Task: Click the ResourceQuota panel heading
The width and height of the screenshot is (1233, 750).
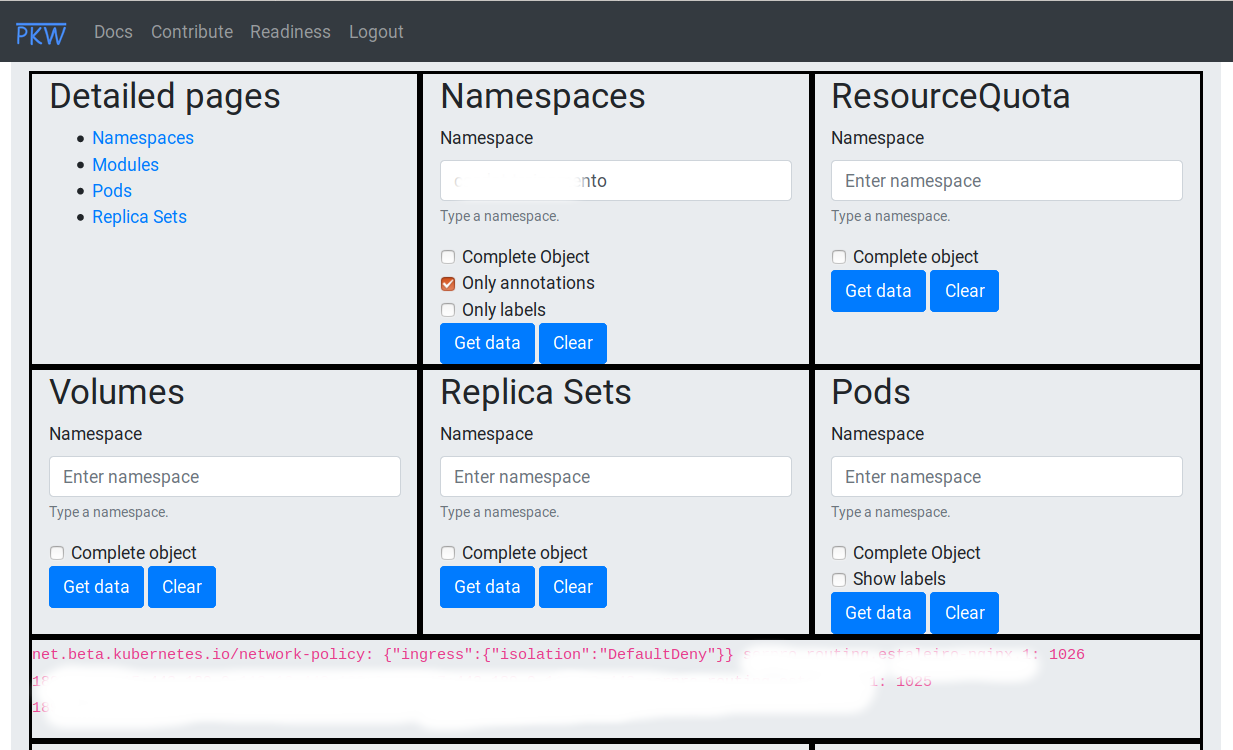Action: click(951, 96)
